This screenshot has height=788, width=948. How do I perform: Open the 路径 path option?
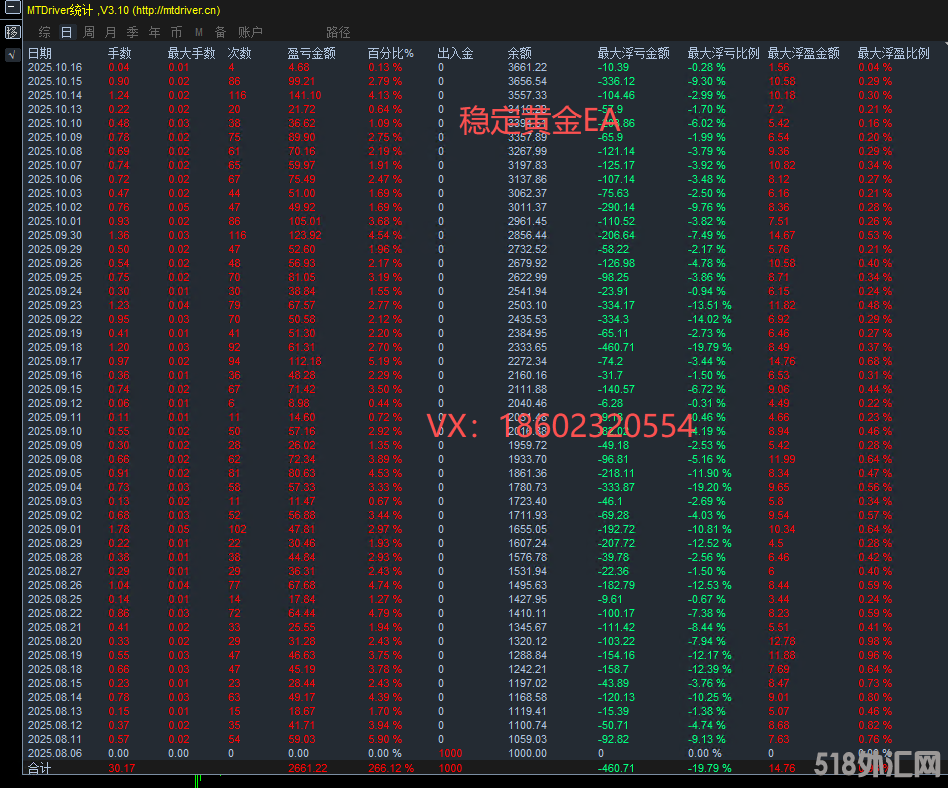pyautogui.click(x=338, y=31)
